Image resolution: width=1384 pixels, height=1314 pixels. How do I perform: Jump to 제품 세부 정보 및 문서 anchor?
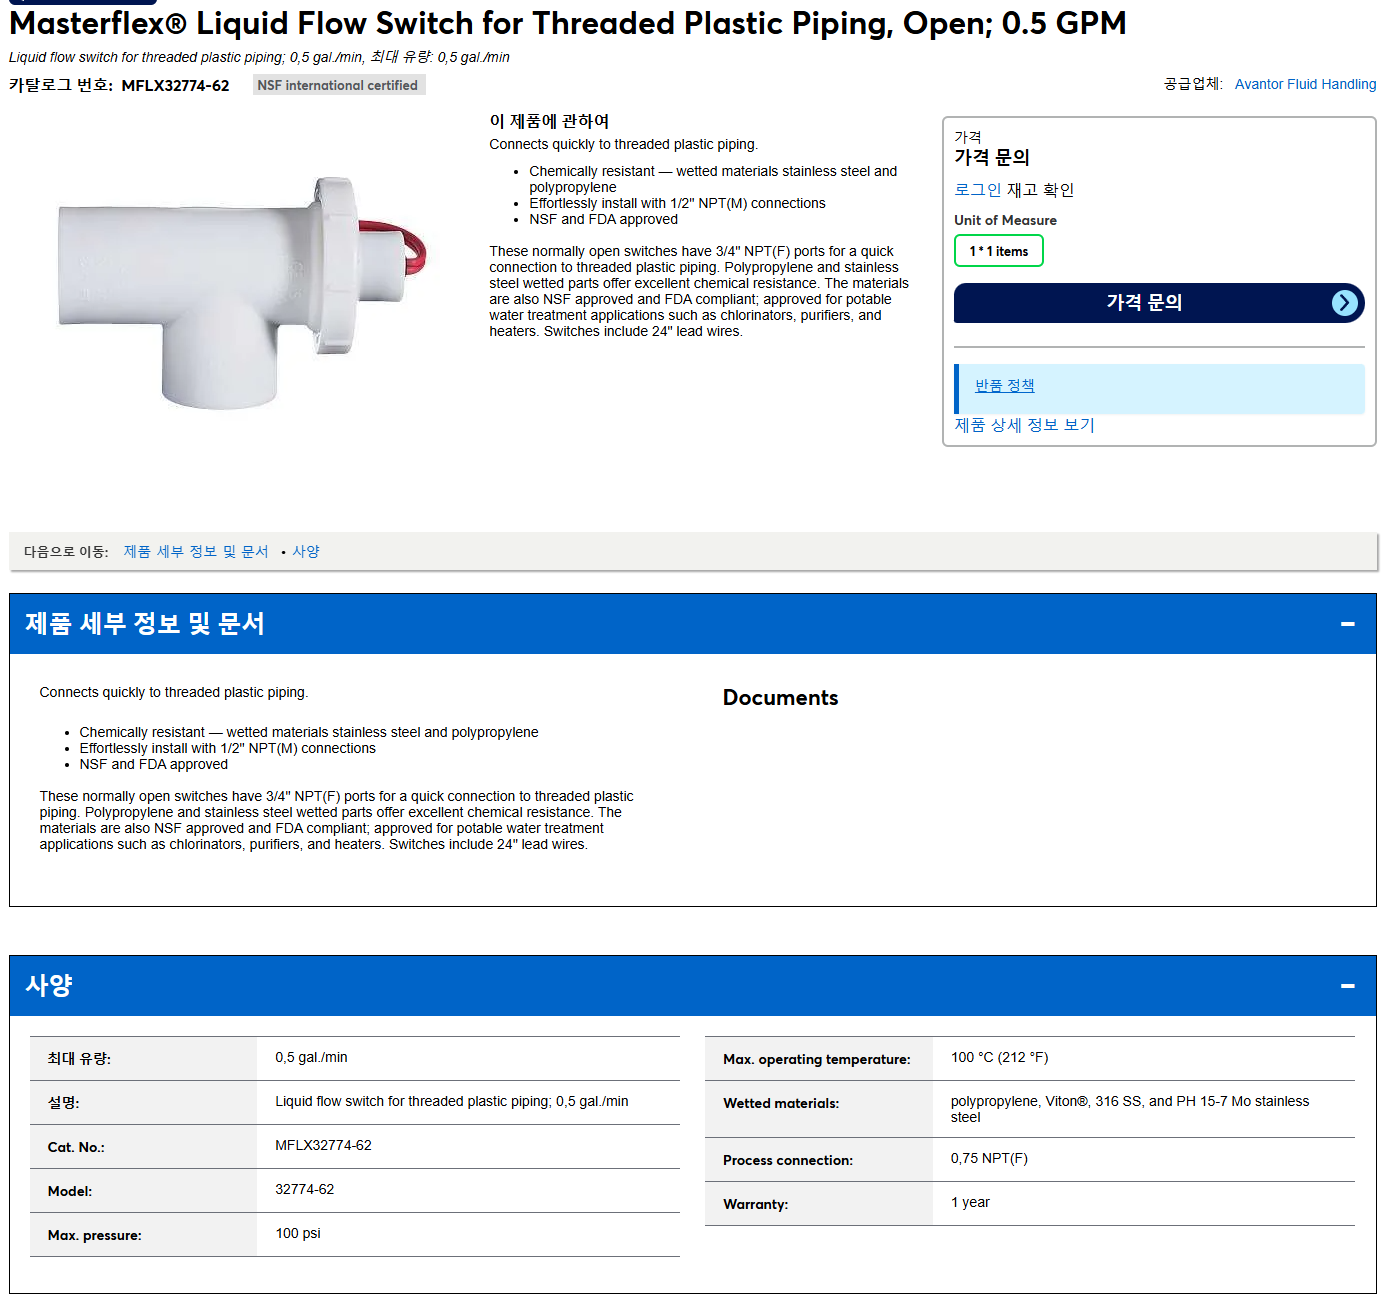pyautogui.click(x=196, y=552)
